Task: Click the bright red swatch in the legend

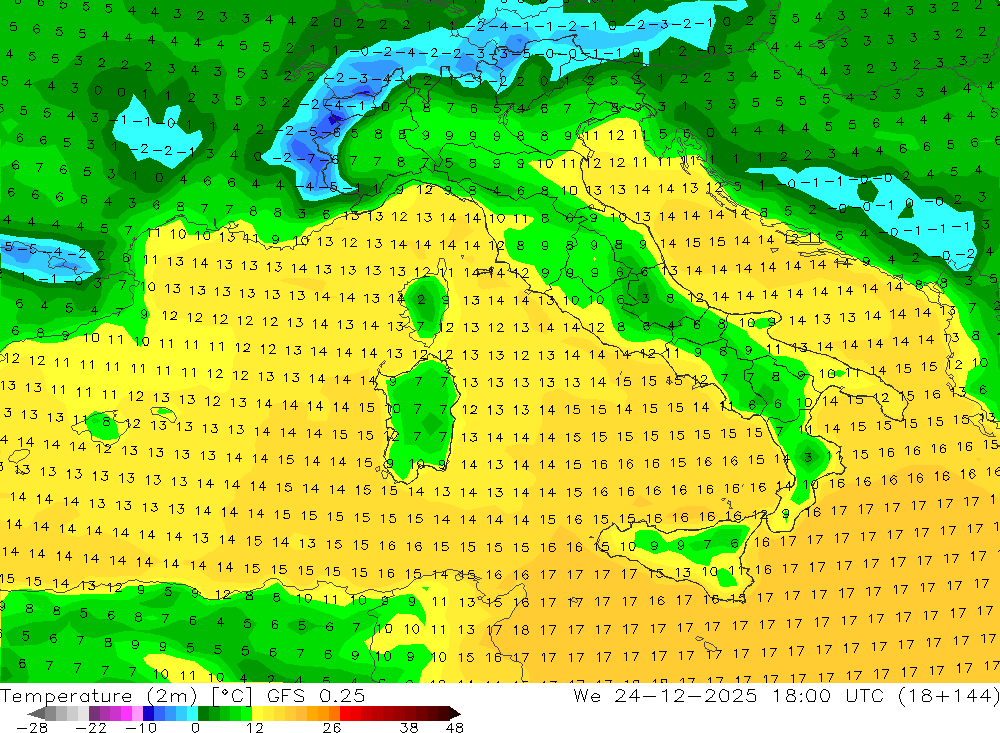Action: (x=345, y=713)
